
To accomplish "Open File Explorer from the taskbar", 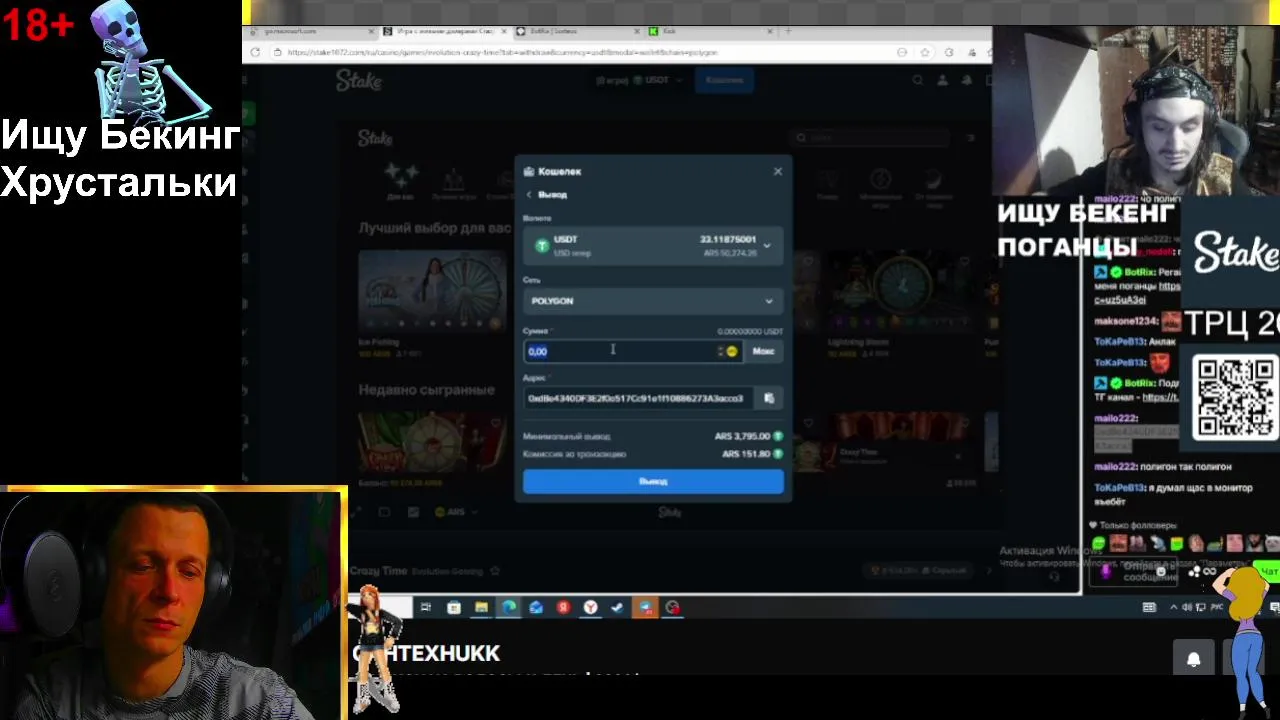I will click(481, 607).
